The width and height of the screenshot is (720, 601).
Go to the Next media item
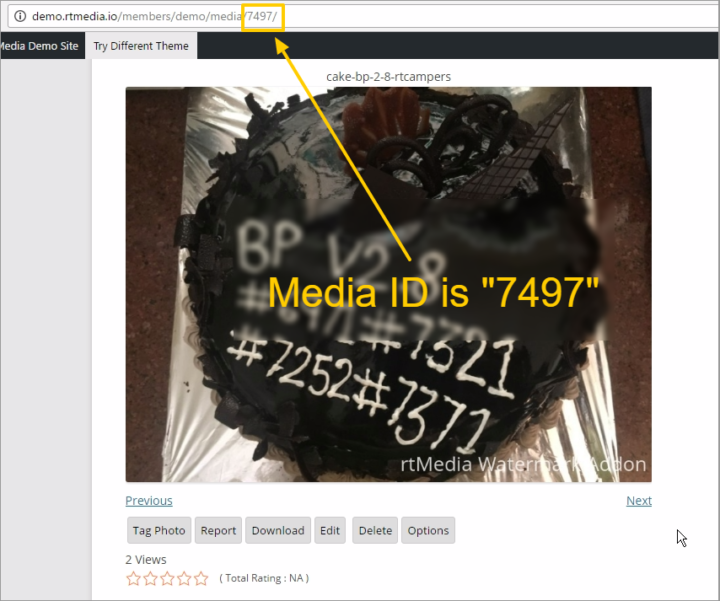(638, 501)
